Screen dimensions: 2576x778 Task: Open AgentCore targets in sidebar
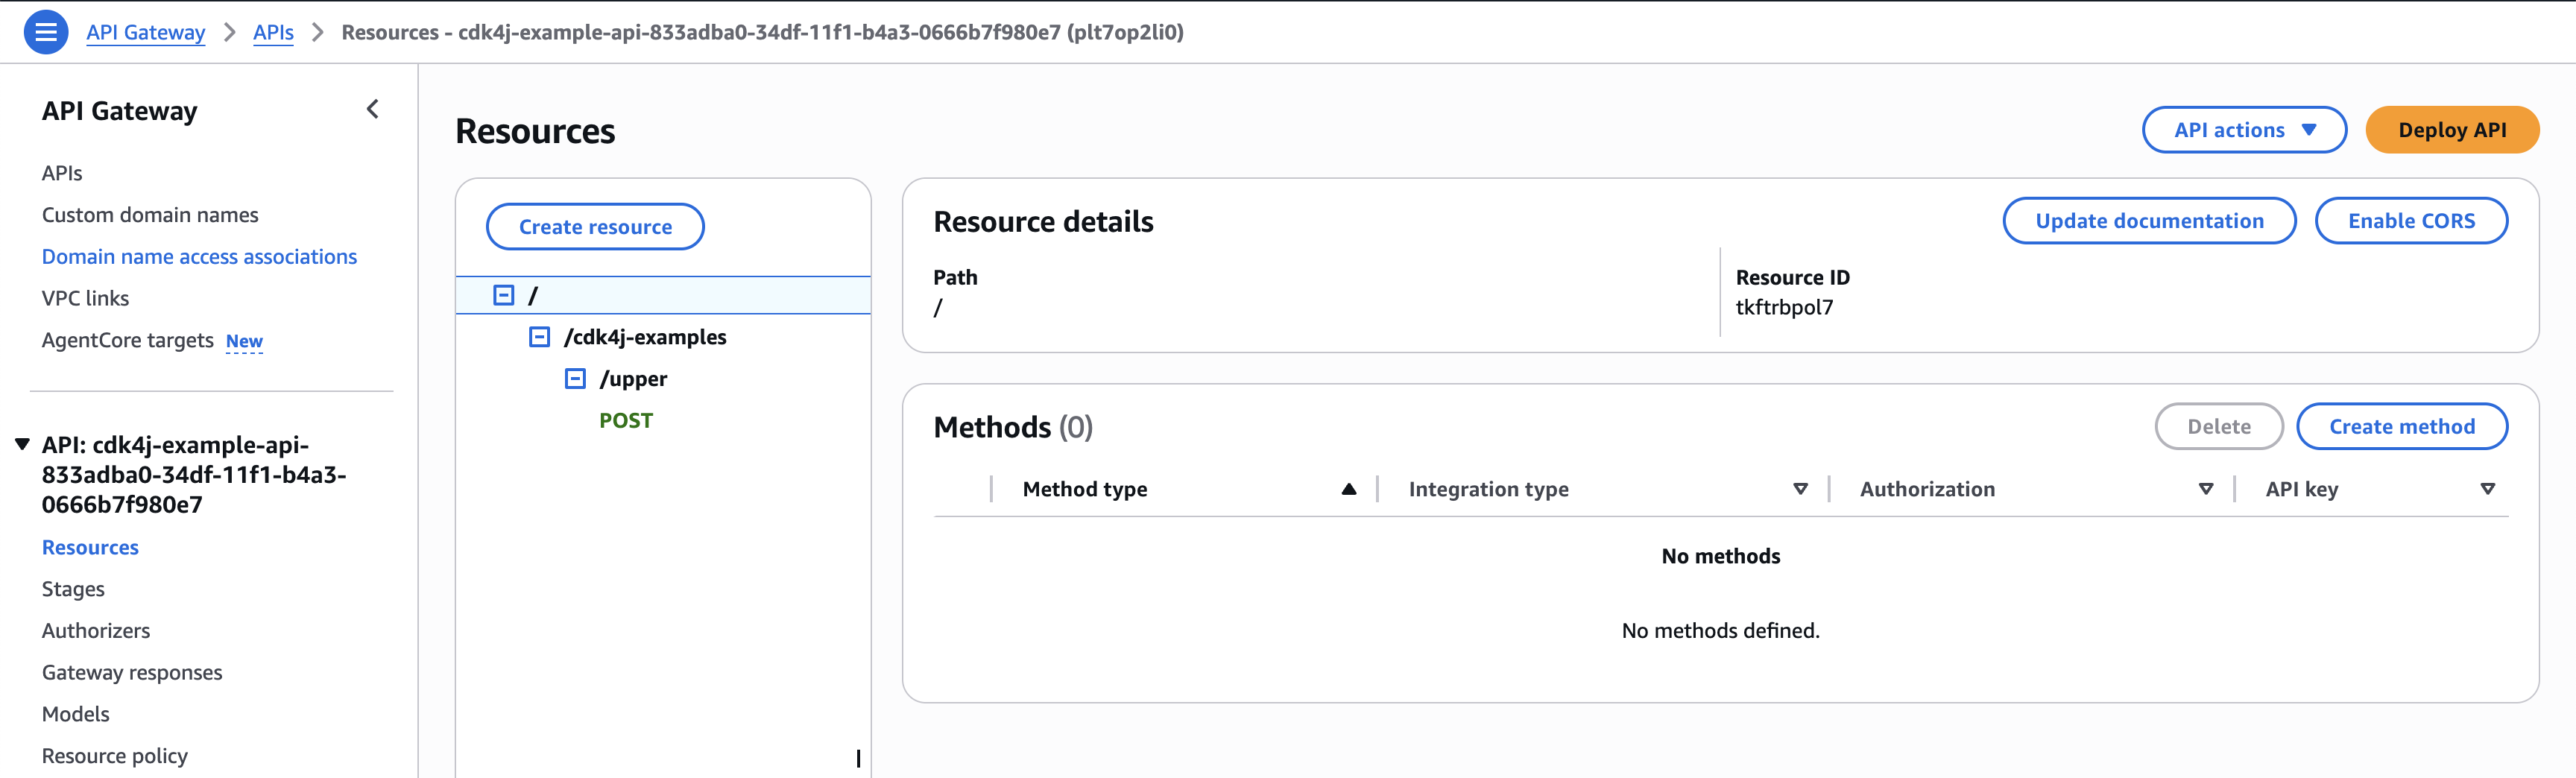pyautogui.click(x=127, y=340)
